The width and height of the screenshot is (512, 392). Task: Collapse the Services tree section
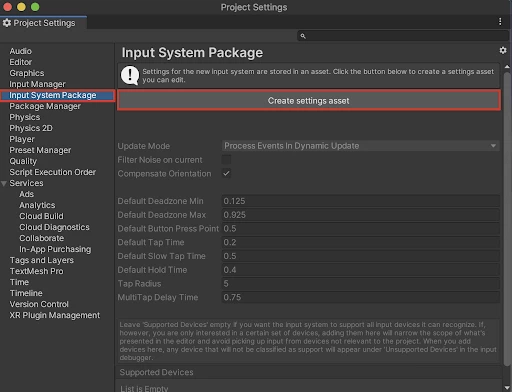click(4, 183)
